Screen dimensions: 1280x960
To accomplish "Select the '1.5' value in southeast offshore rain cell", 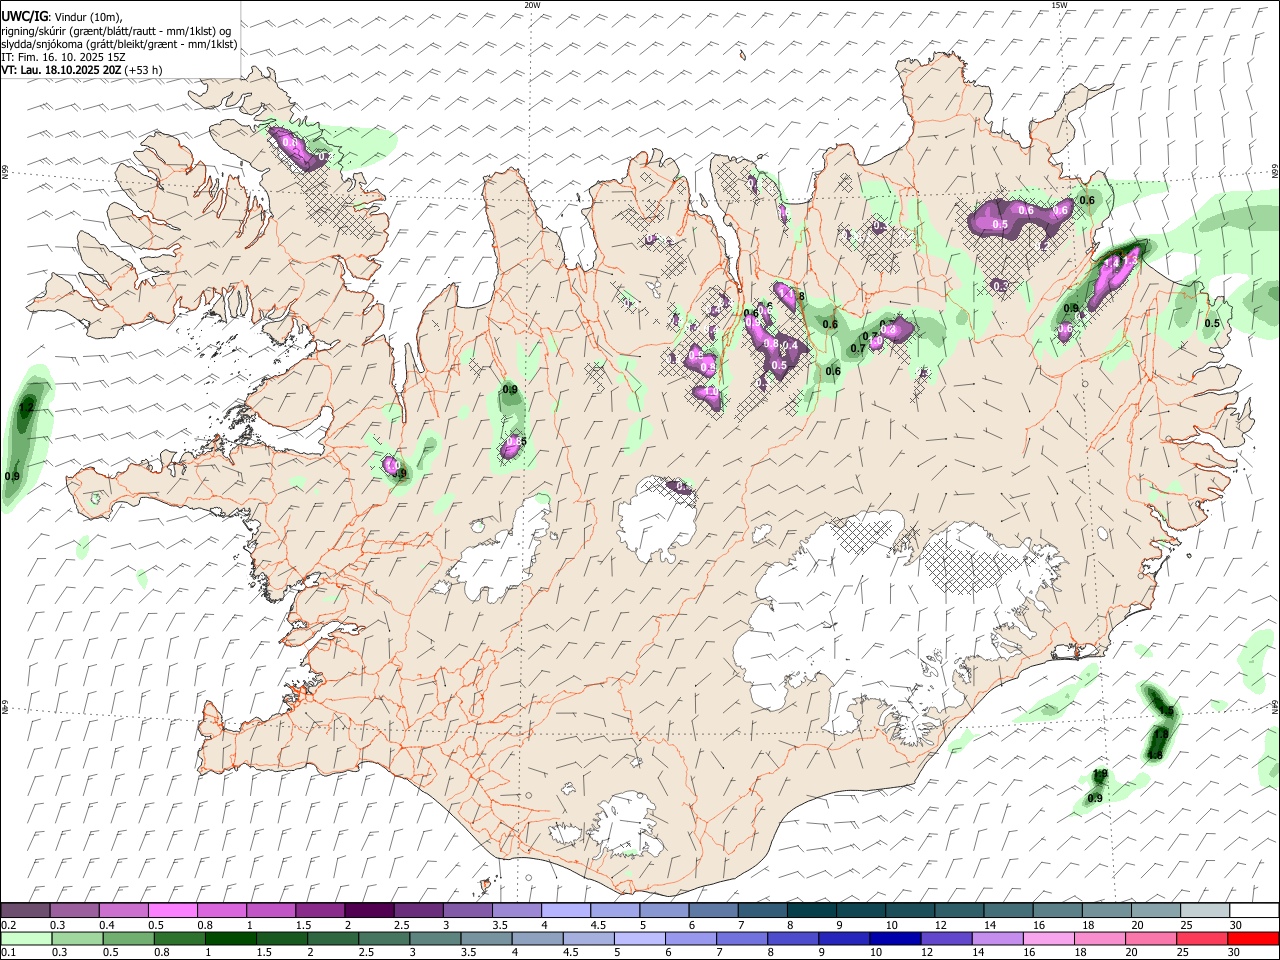I will [x=1166, y=711].
